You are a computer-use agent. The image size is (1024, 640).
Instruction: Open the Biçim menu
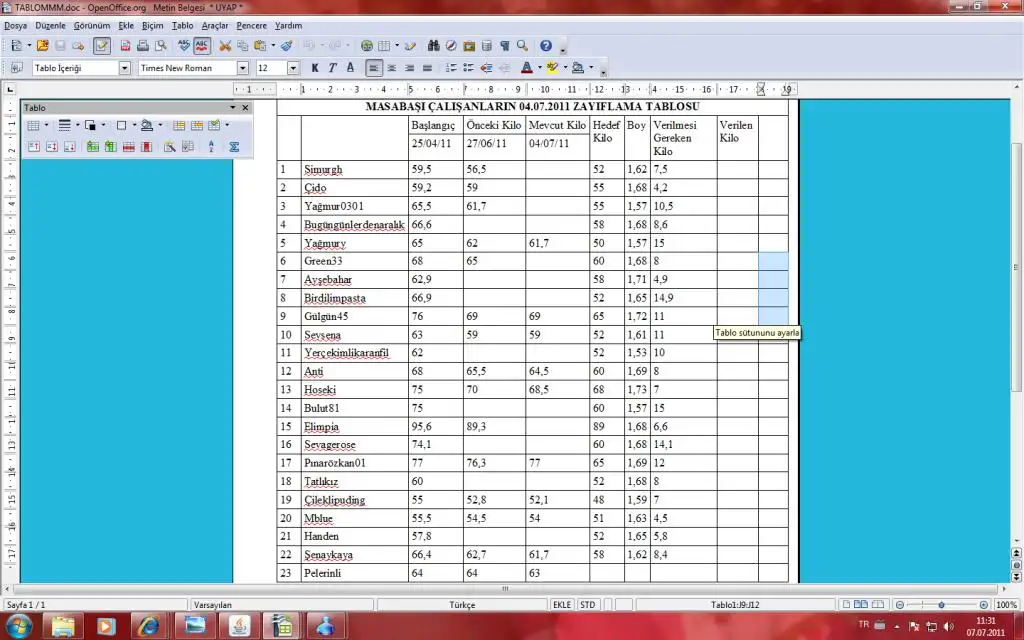[x=153, y=25]
